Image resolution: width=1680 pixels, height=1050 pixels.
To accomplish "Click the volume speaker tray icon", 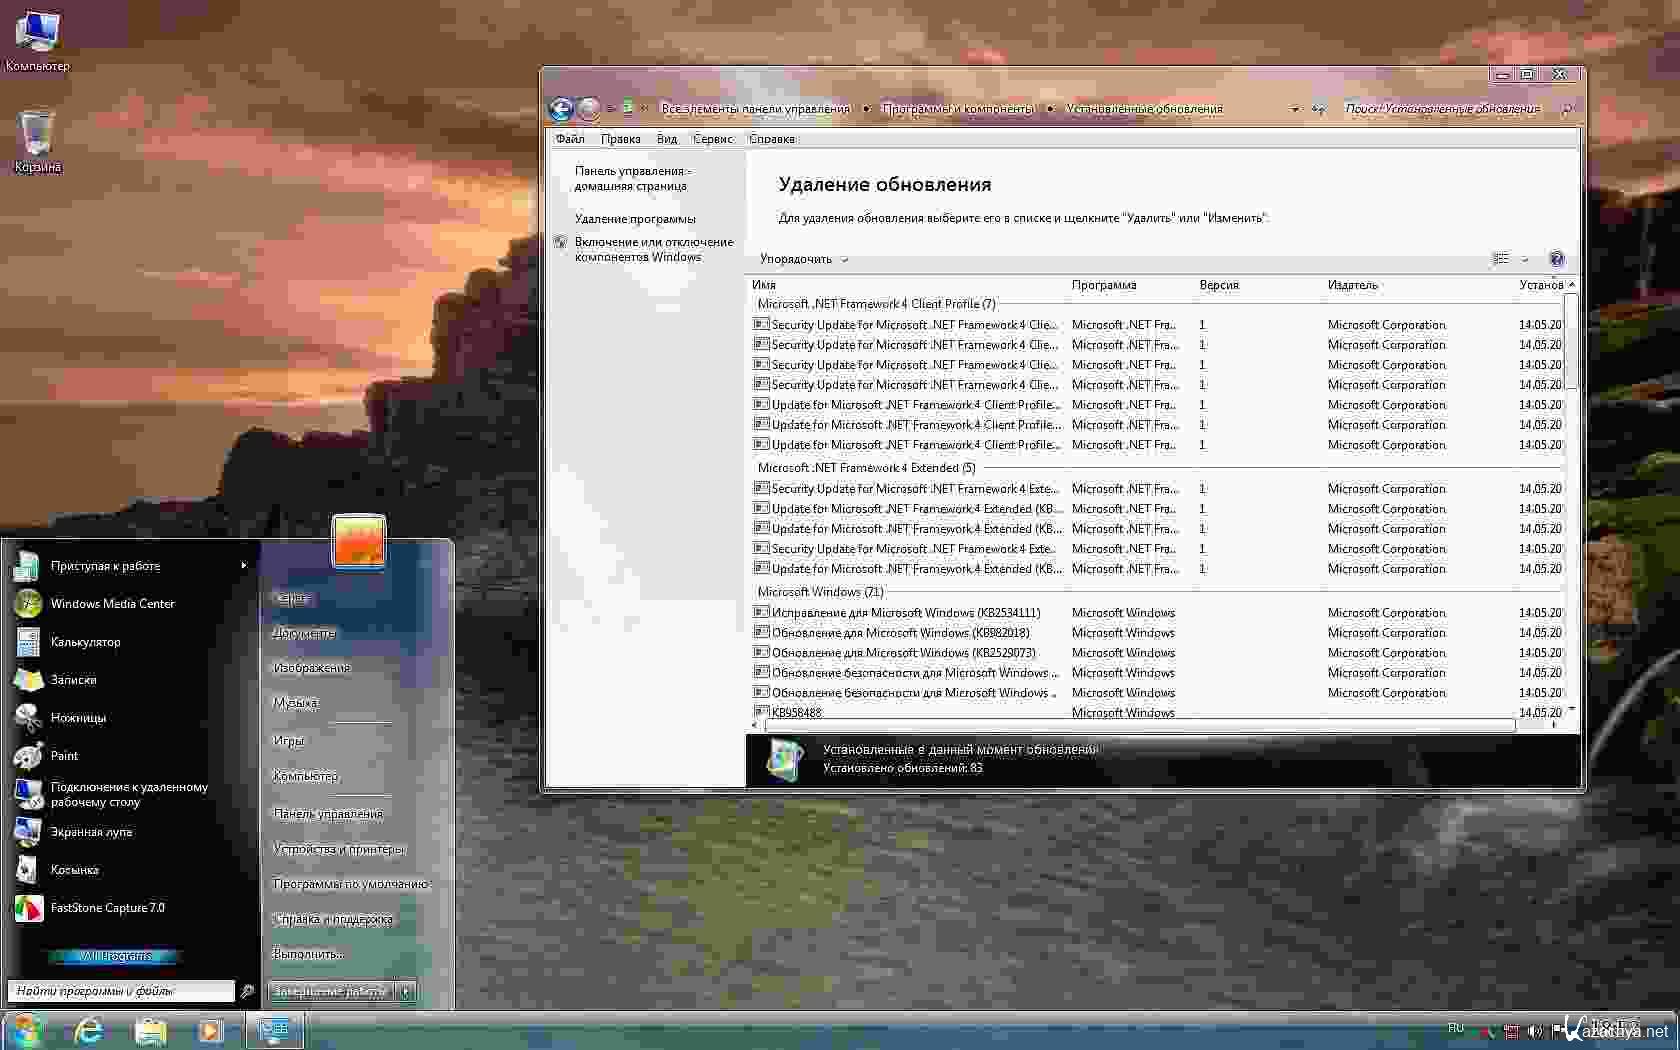I will [x=1535, y=1031].
